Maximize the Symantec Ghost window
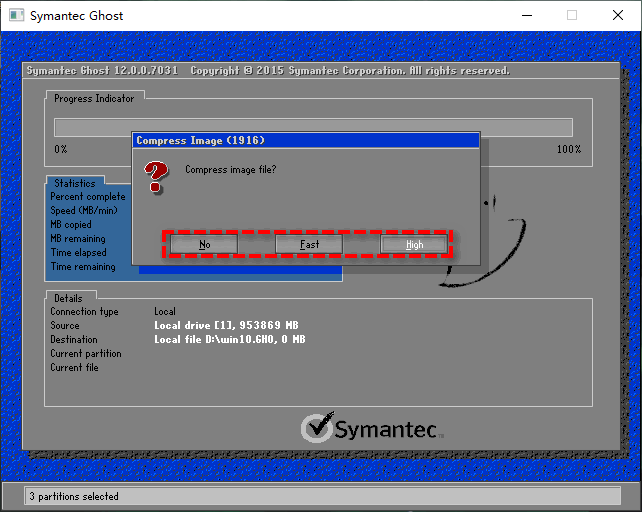The image size is (642, 512). [x=572, y=15]
